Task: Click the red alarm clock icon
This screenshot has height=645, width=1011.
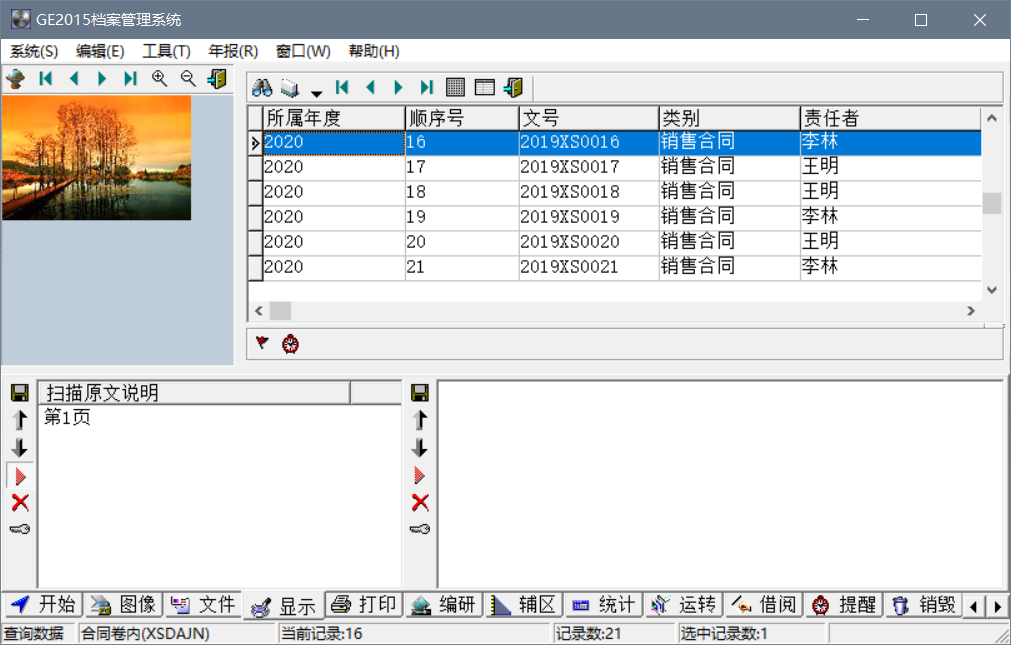Action: [x=291, y=344]
